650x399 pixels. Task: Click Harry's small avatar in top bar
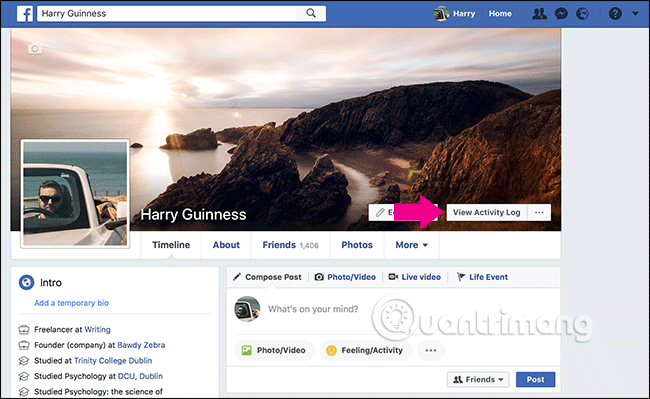coord(441,14)
